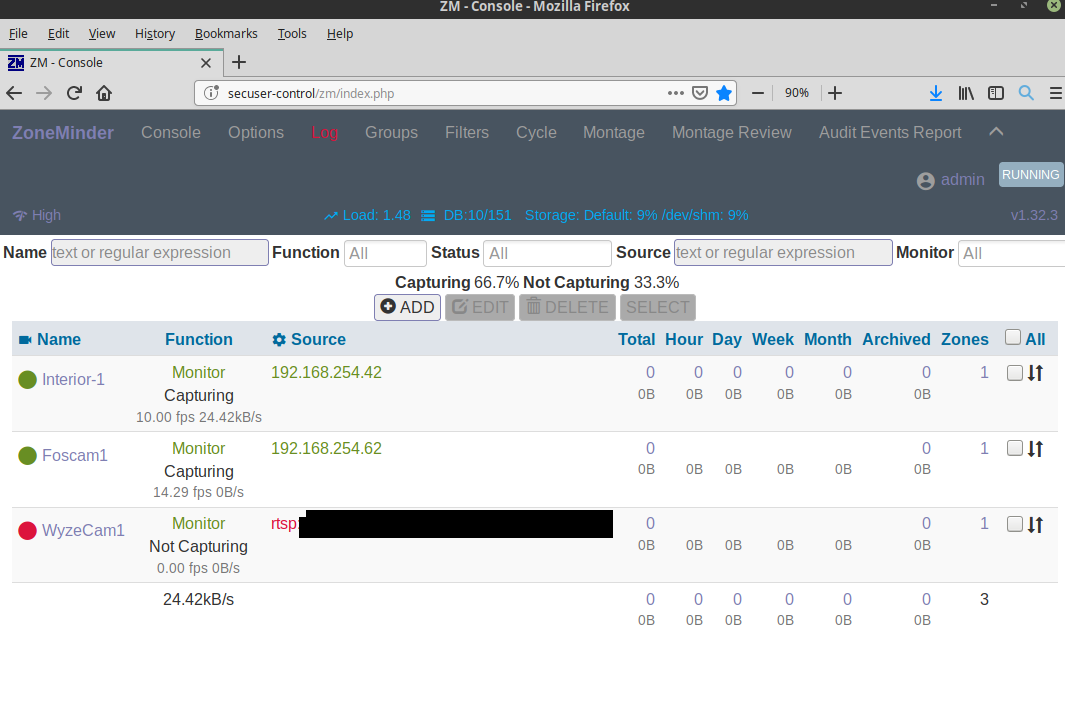Open the Groups page

(x=391, y=132)
